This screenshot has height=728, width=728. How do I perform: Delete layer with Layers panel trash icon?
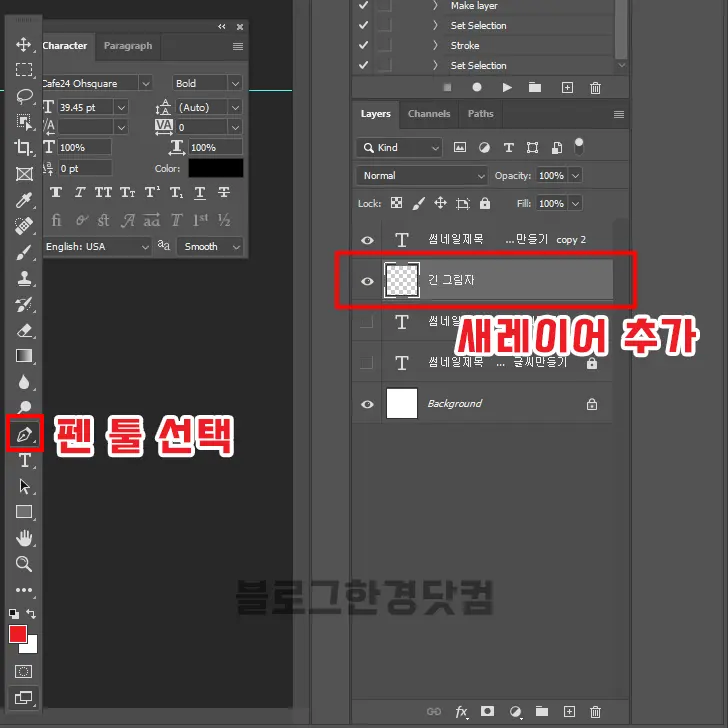click(x=595, y=712)
